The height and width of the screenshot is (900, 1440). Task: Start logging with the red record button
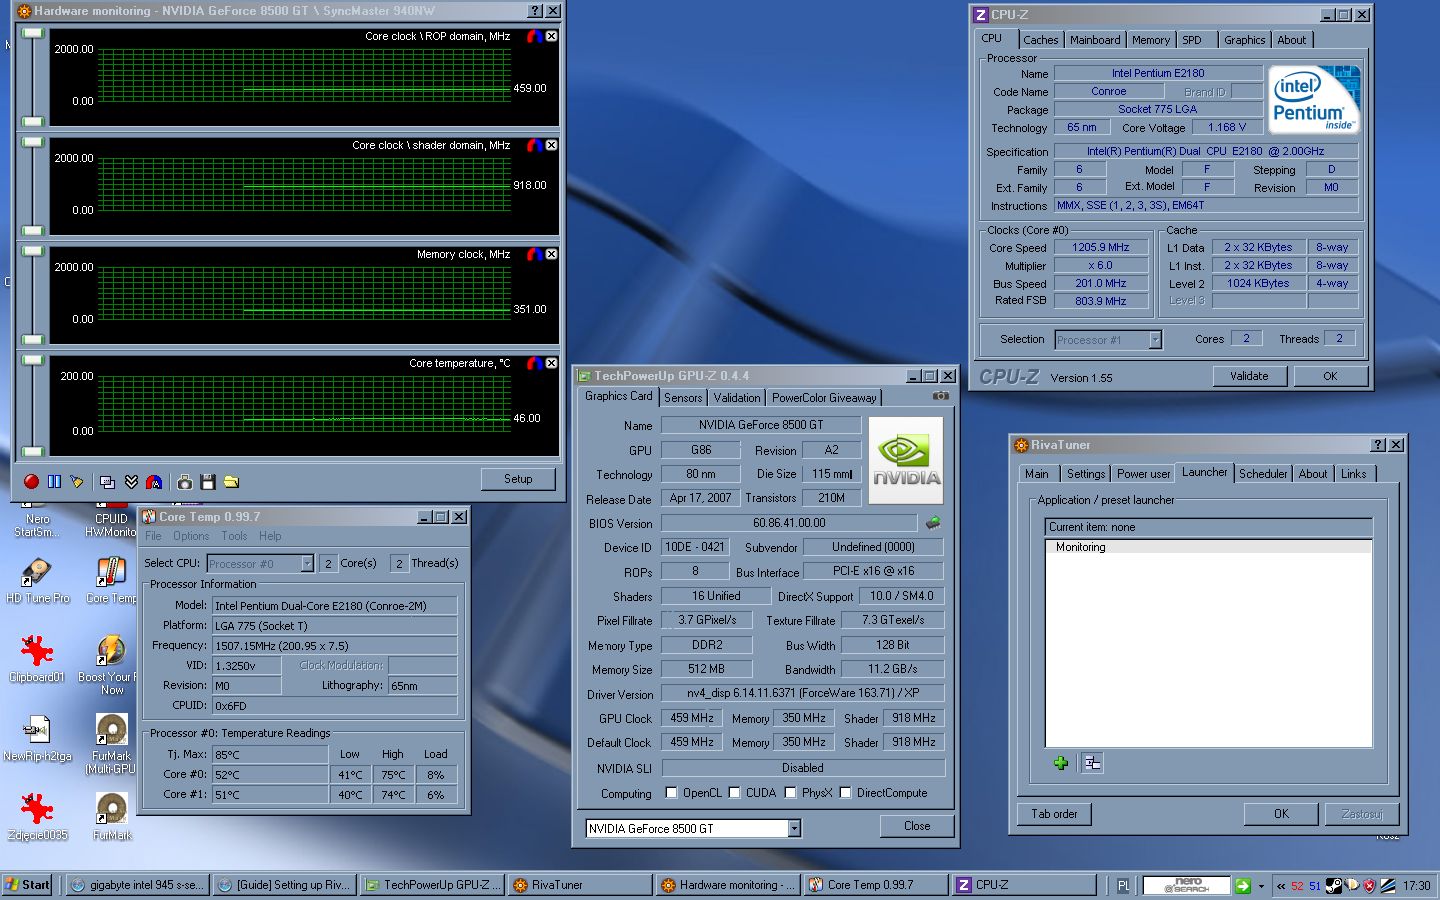(31, 482)
